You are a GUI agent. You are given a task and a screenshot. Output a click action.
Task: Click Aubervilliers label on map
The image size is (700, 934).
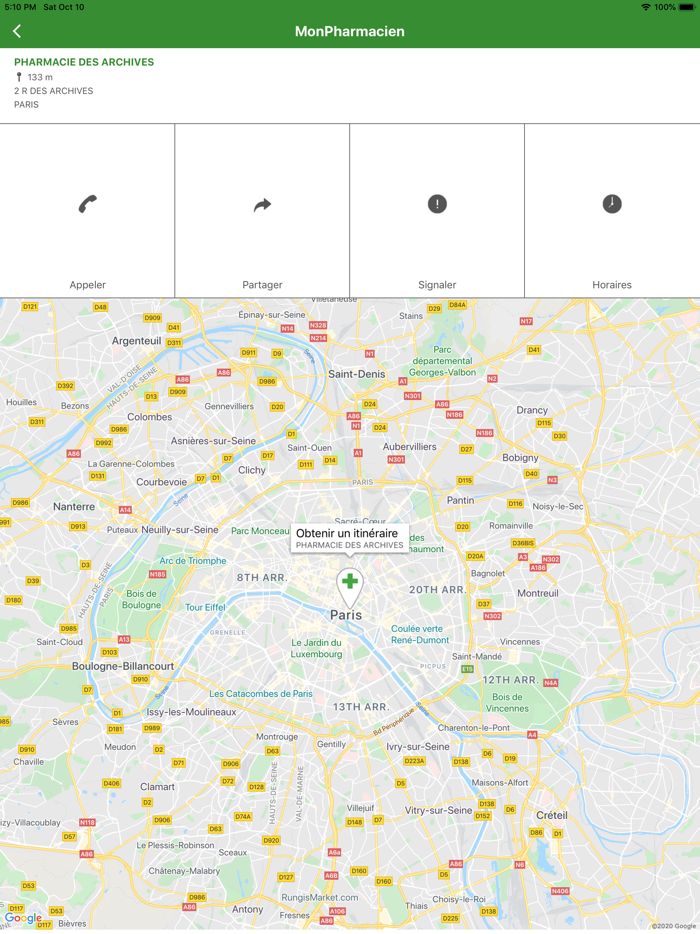click(409, 447)
